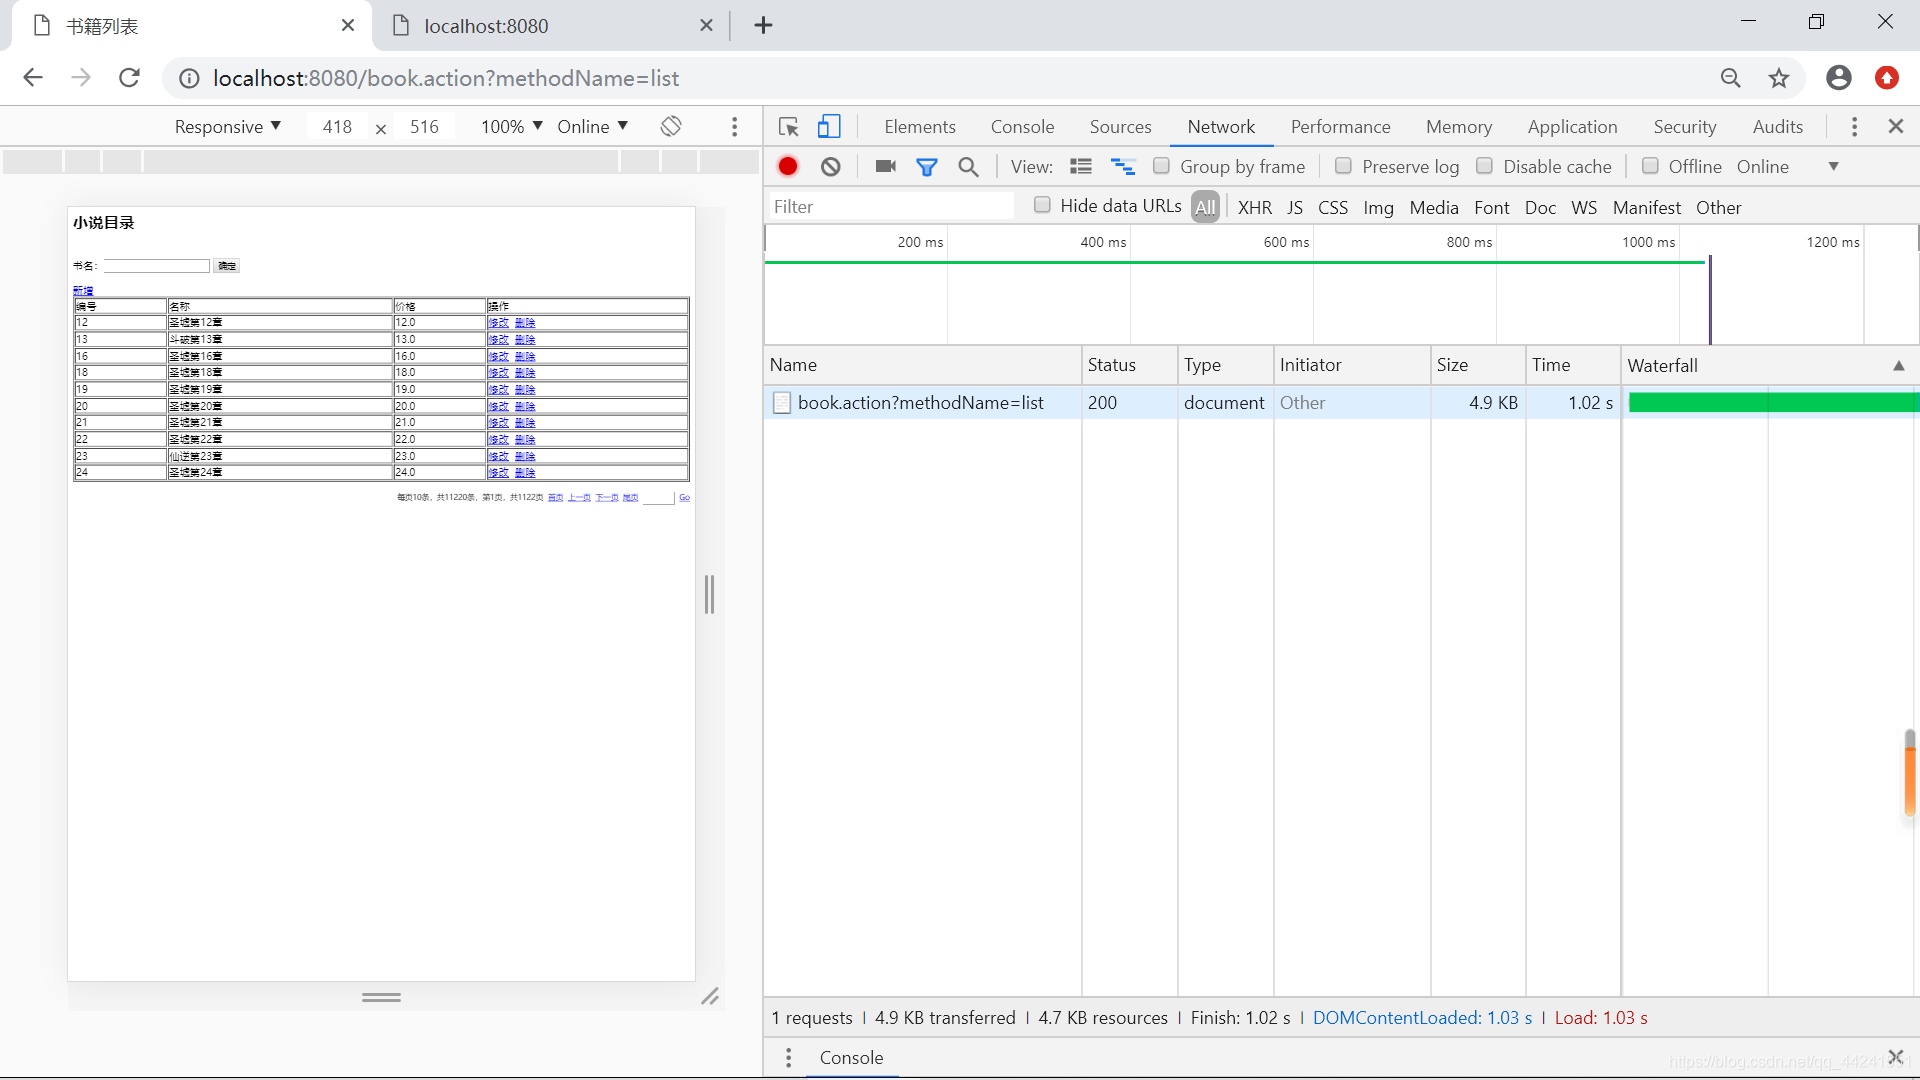This screenshot has width=1920, height=1080.
Task: Click the list view icon in Network panel
Action: 1080,166
